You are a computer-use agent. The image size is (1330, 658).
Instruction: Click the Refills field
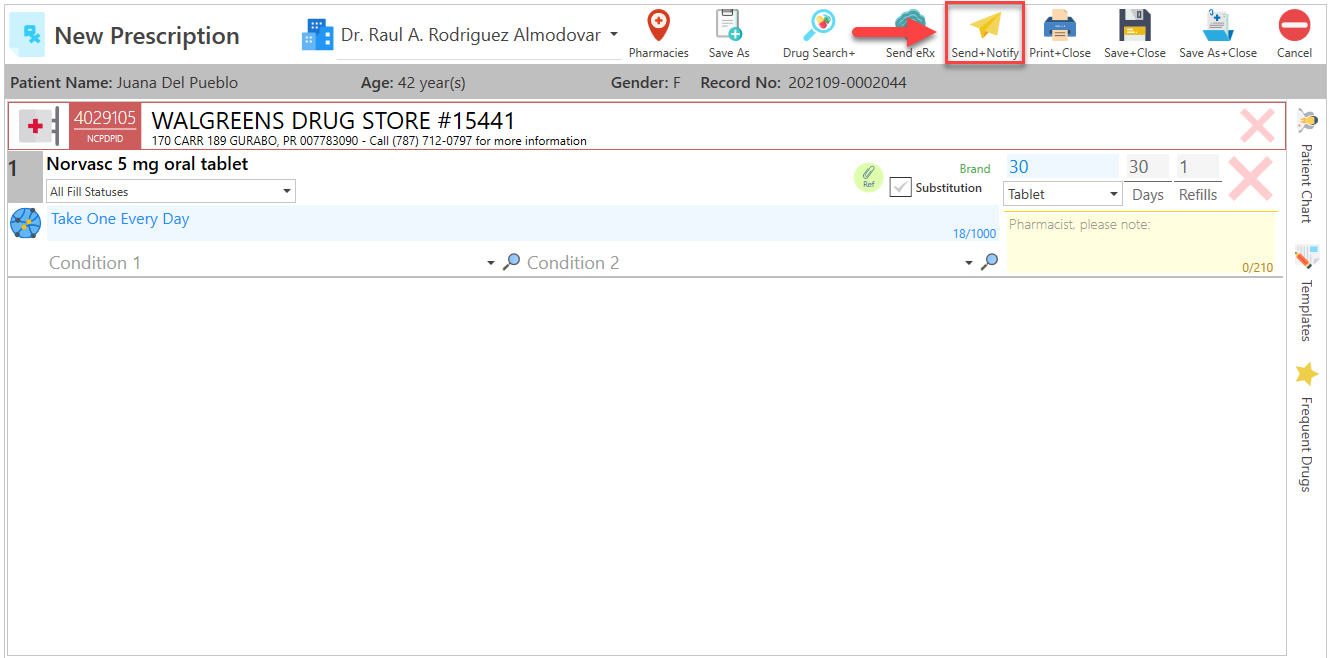pyautogui.click(x=1197, y=167)
